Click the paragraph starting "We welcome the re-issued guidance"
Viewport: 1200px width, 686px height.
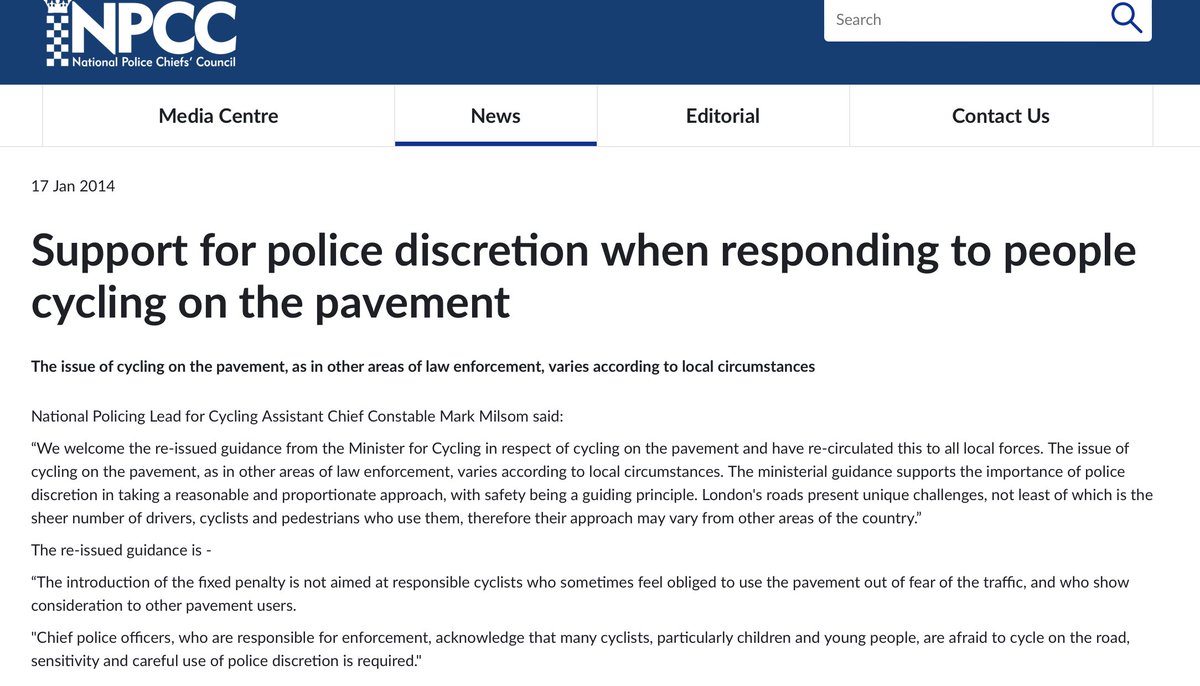[x=592, y=484]
